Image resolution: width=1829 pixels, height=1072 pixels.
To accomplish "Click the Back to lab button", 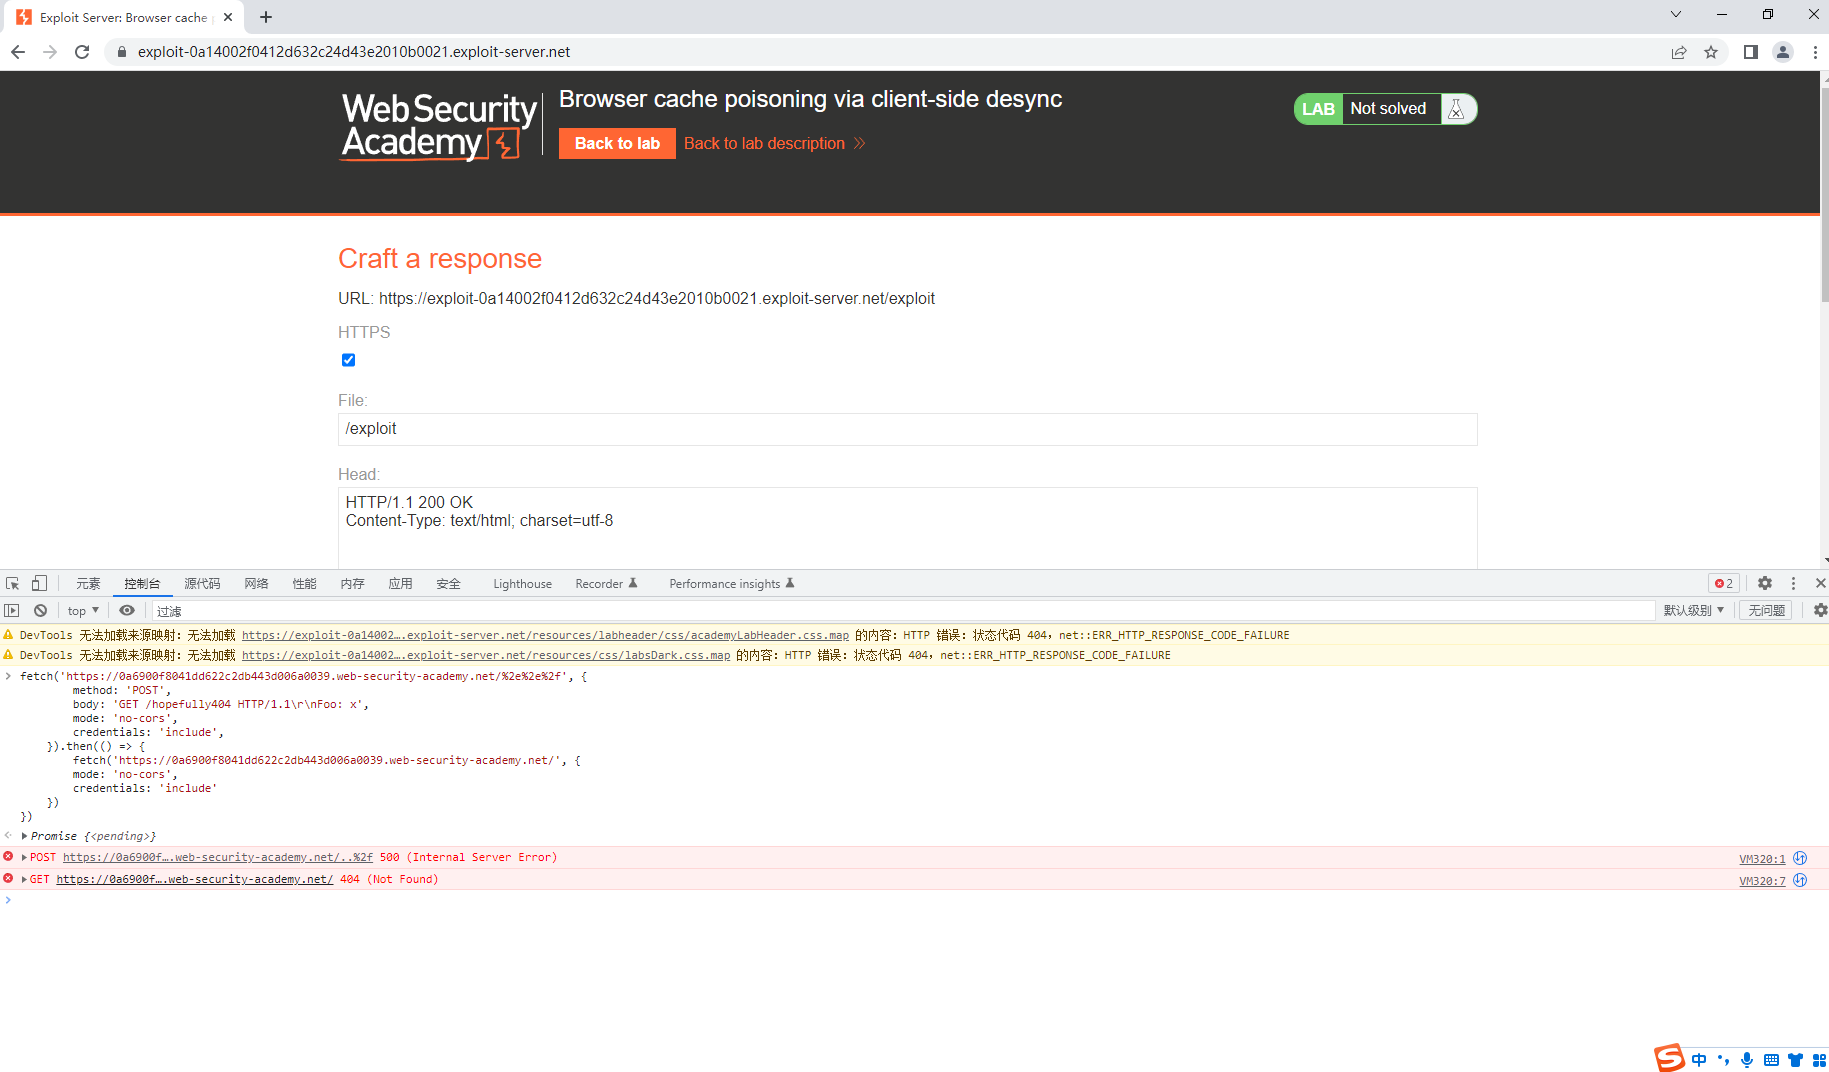I will tap(617, 143).
